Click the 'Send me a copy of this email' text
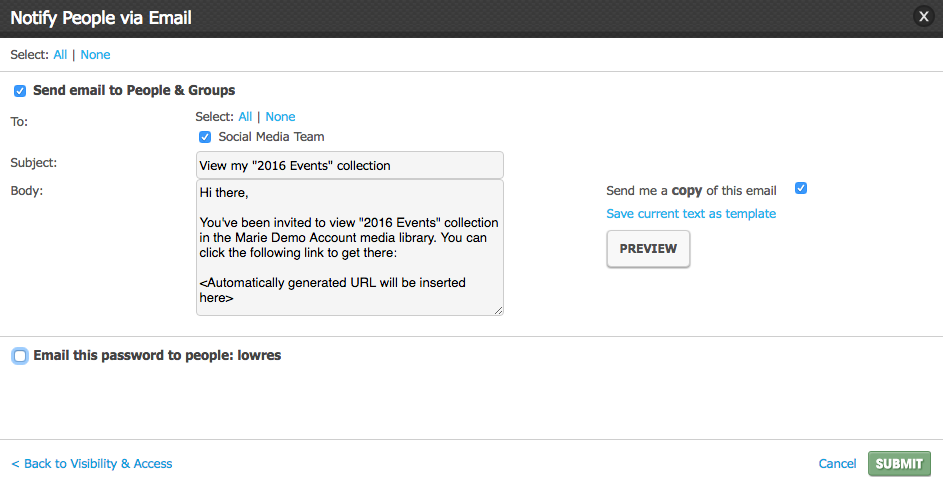The width and height of the screenshot is (943, 494). pyautogui.click(x=691, y=191)
